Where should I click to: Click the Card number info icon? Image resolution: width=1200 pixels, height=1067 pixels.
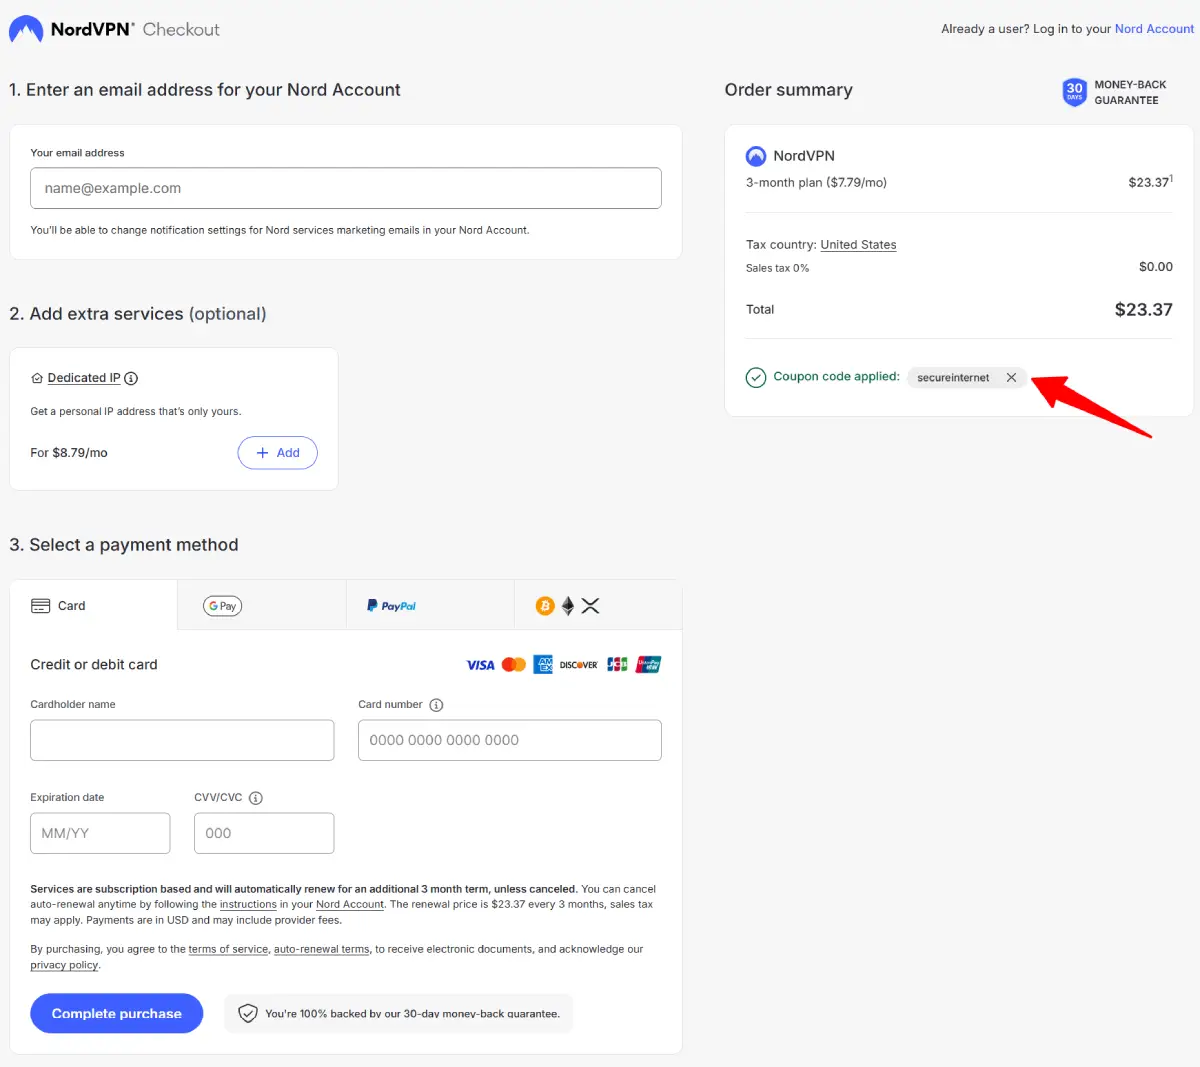click(x=436, y=705)
